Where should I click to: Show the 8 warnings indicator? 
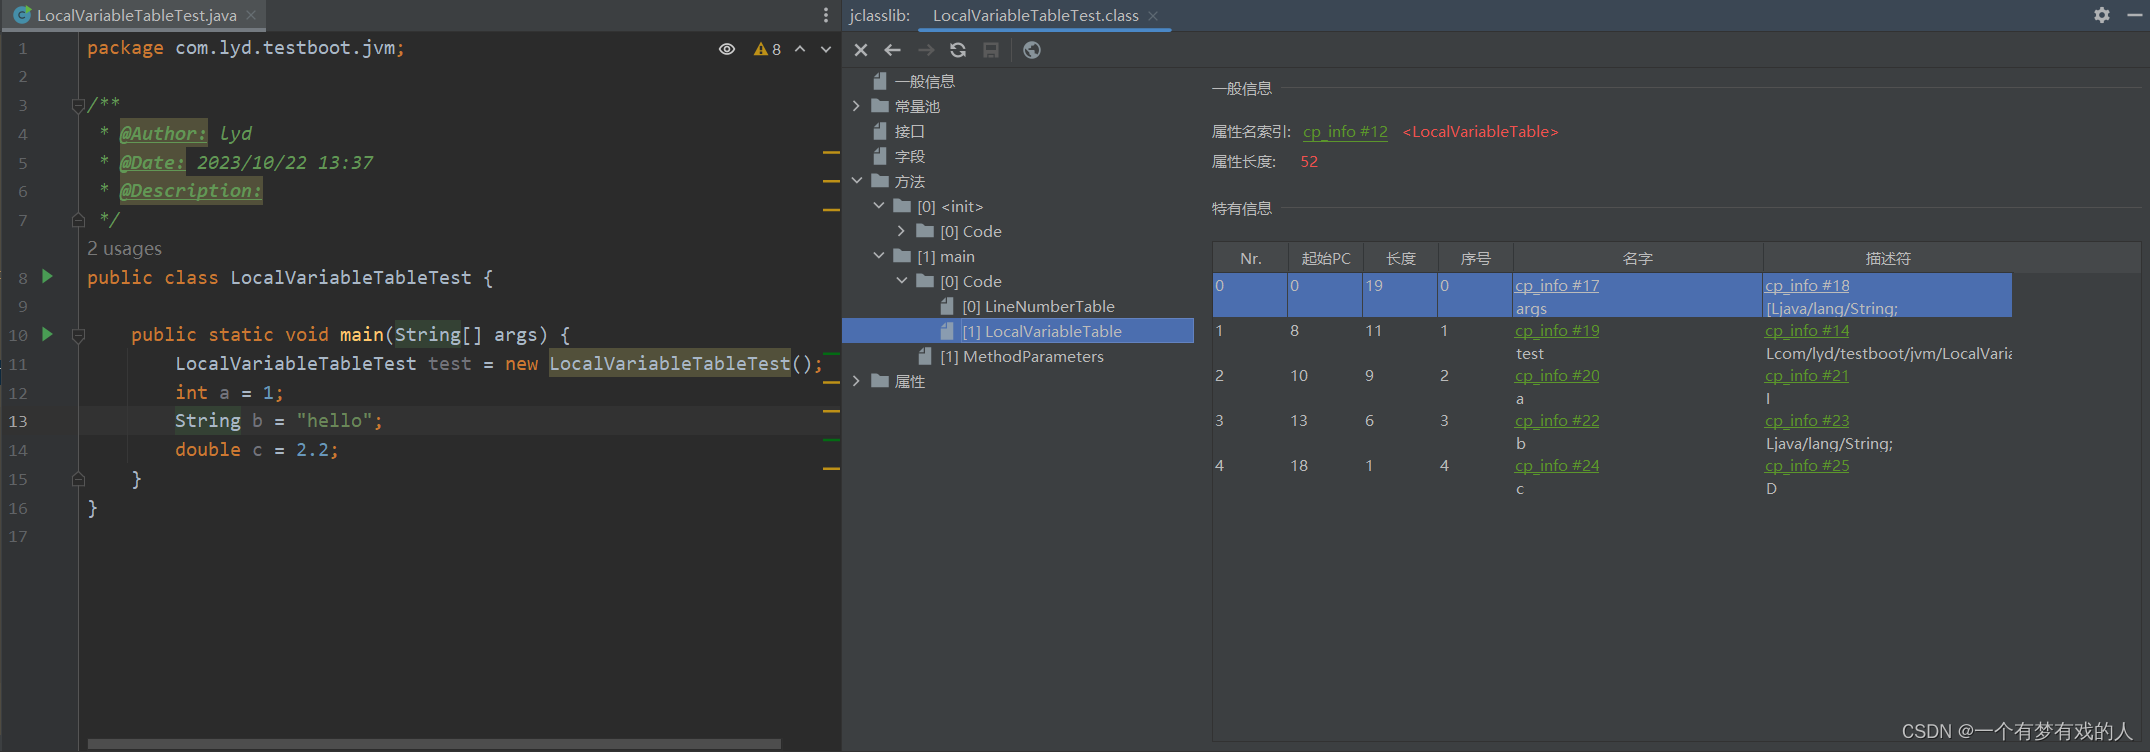(x=767, y=49)
